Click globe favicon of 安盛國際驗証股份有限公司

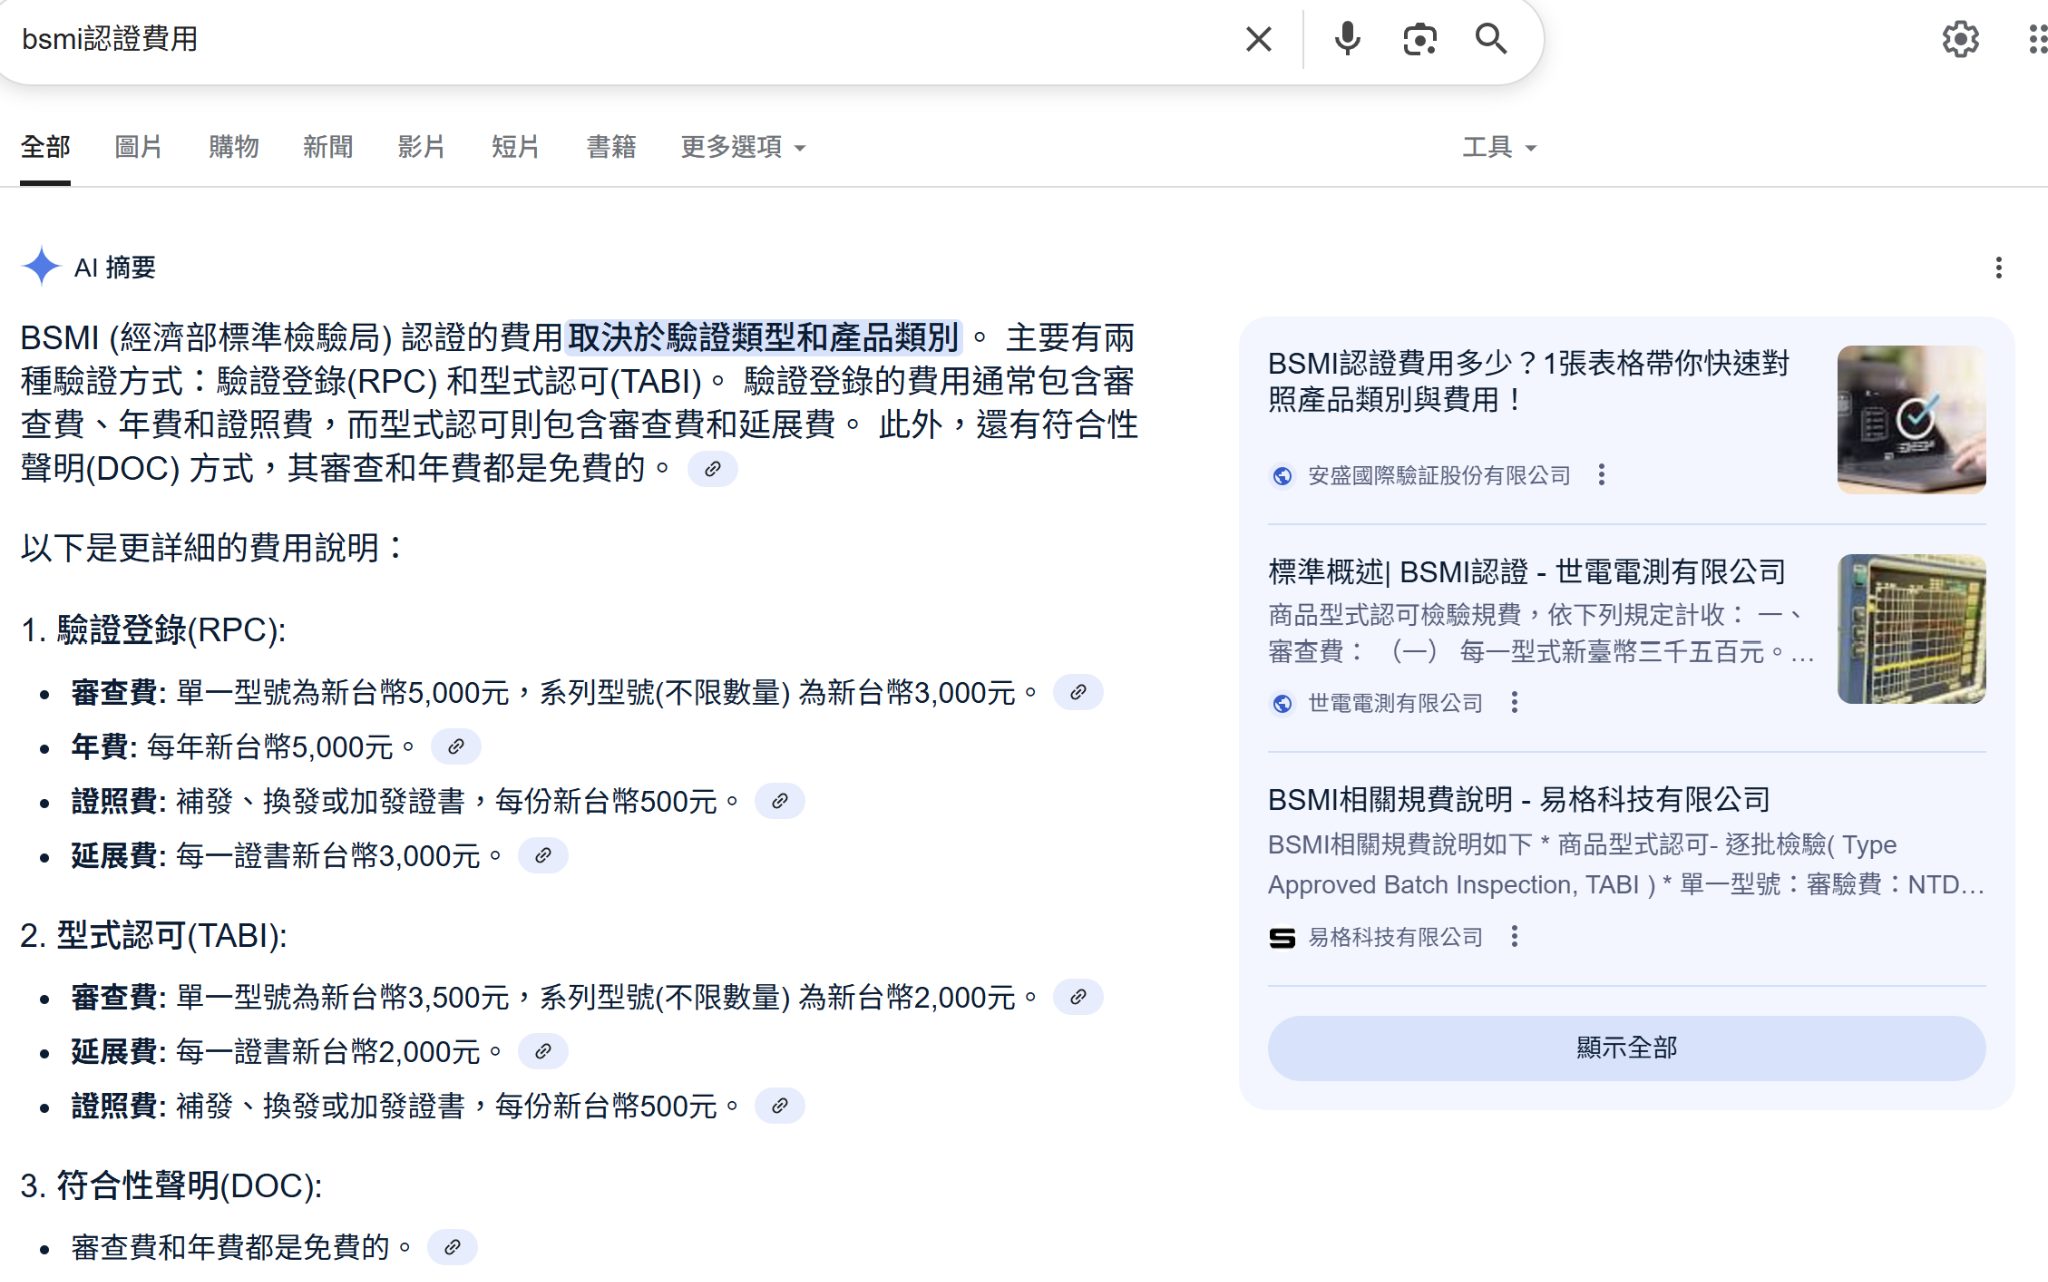(x=1281, y=476)
